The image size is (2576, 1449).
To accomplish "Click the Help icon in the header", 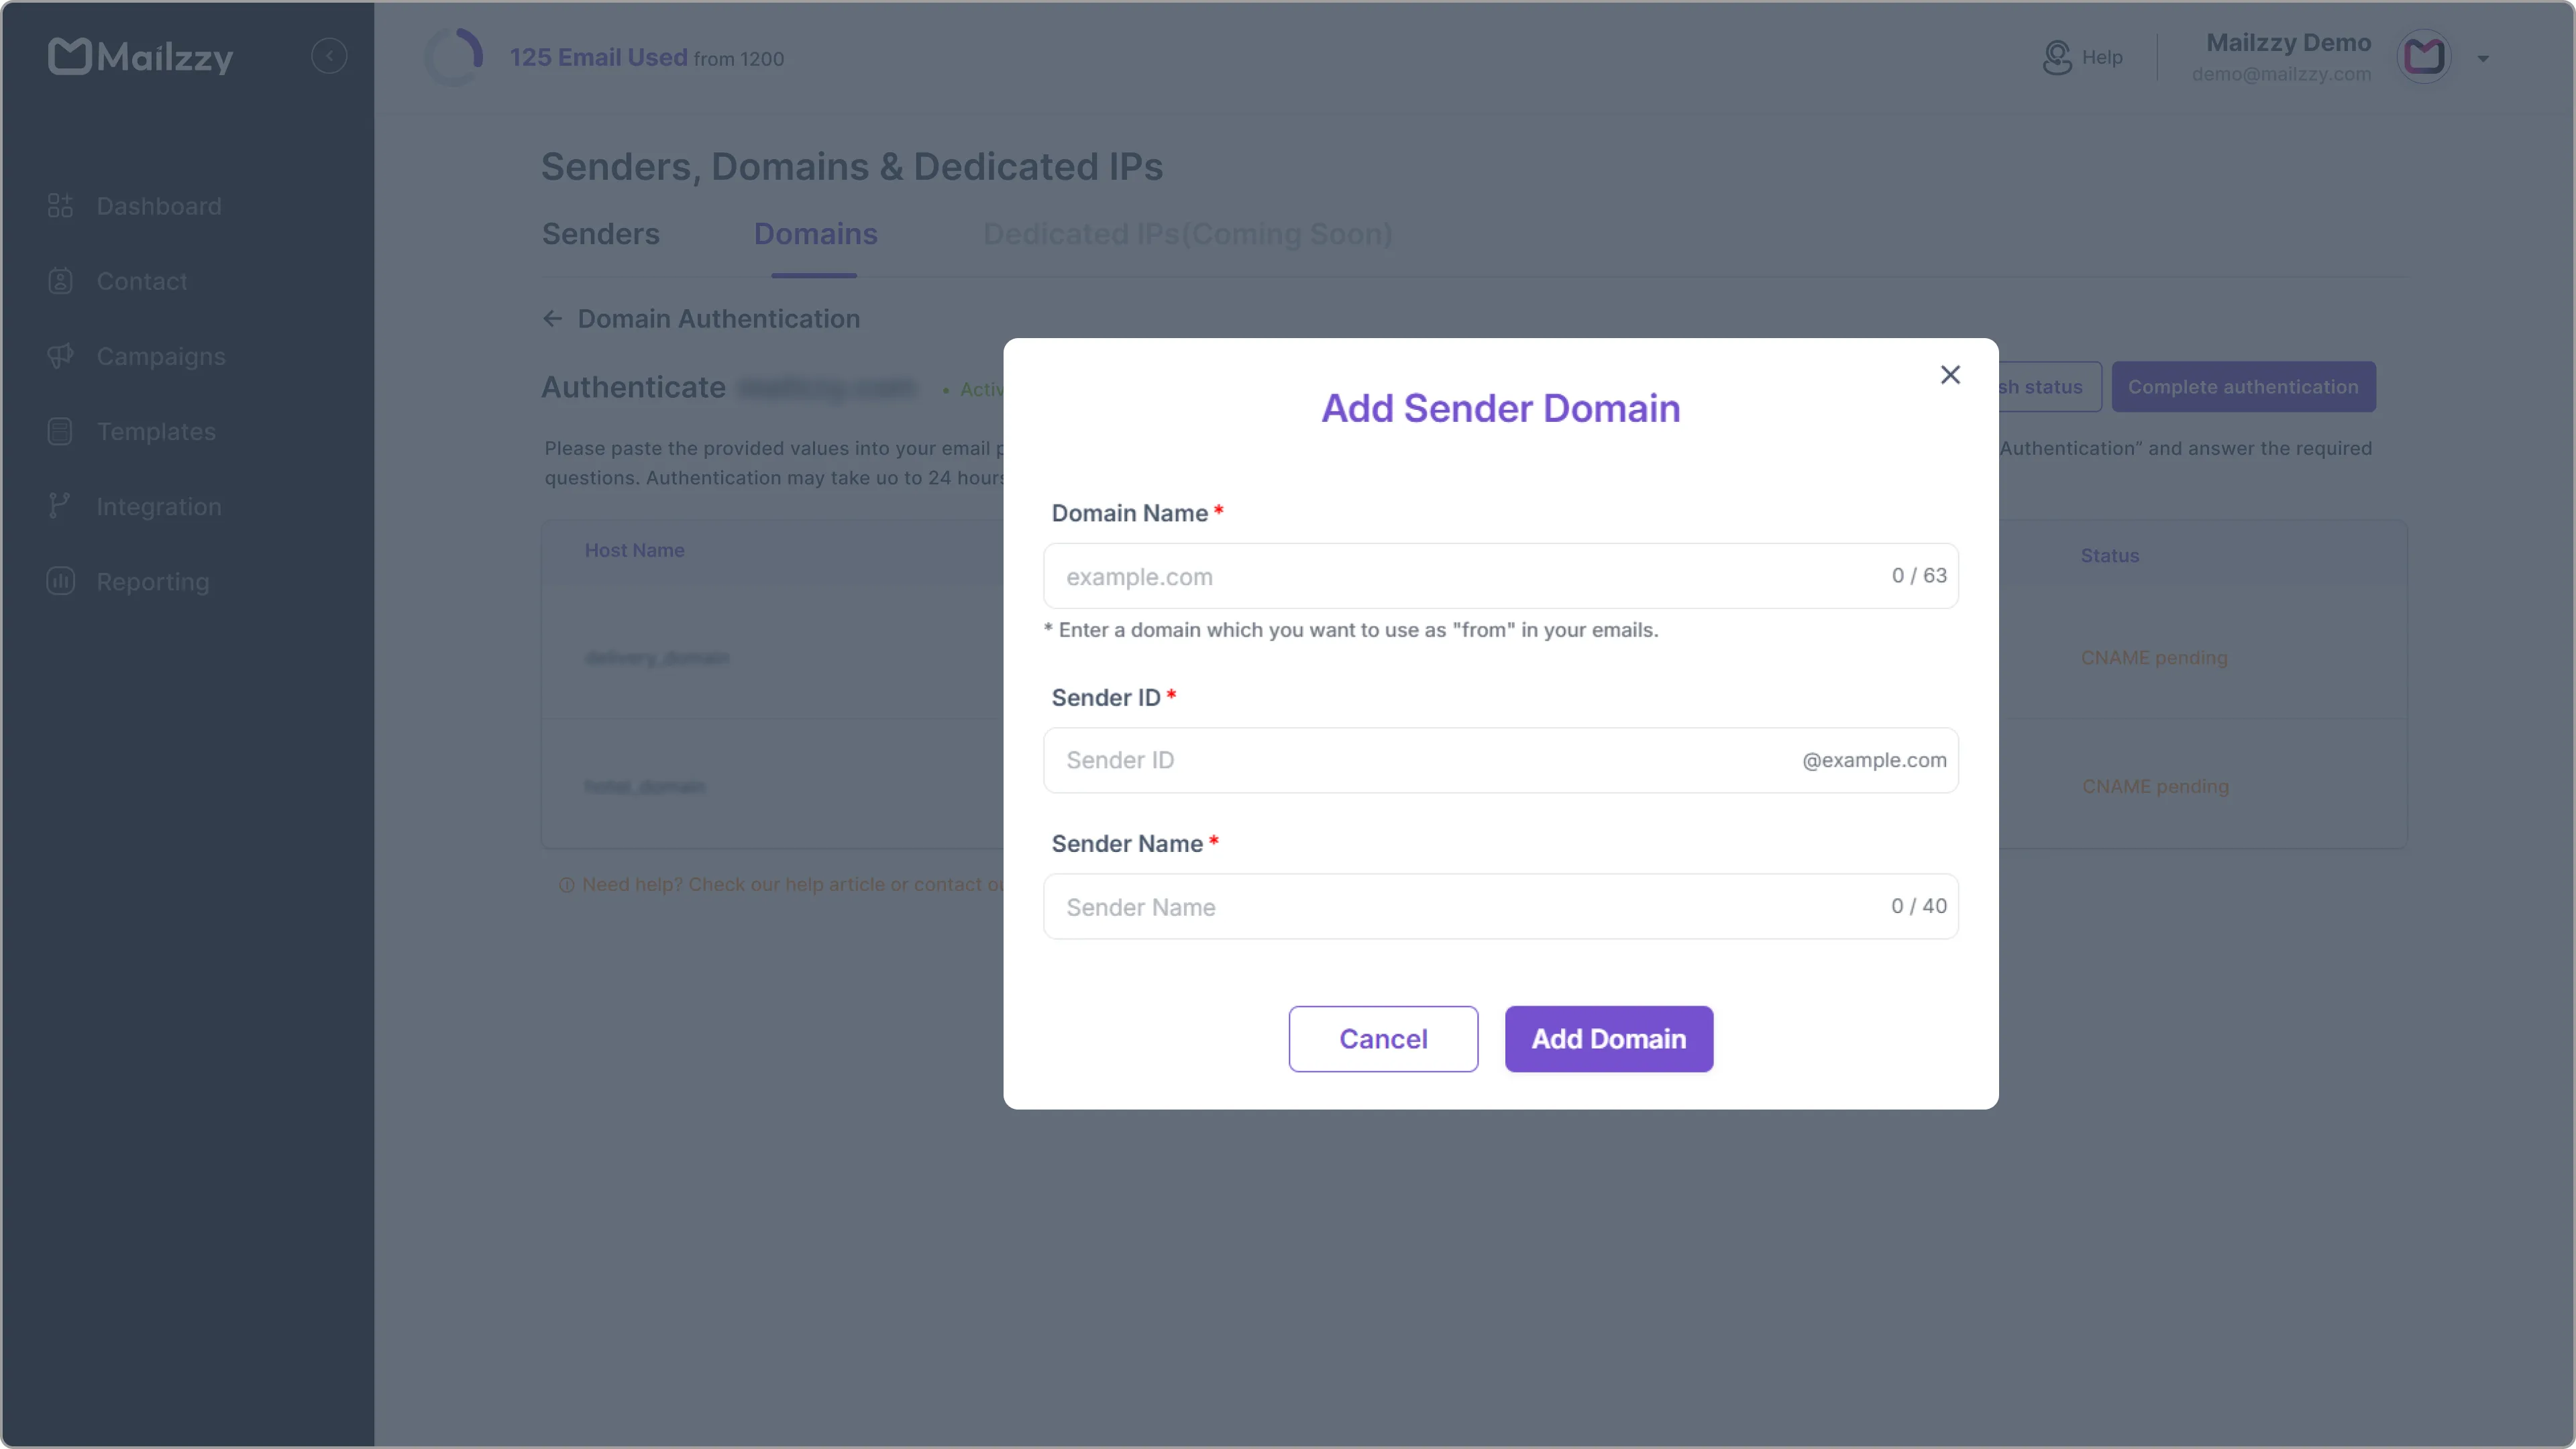I will click(2056, 57).
